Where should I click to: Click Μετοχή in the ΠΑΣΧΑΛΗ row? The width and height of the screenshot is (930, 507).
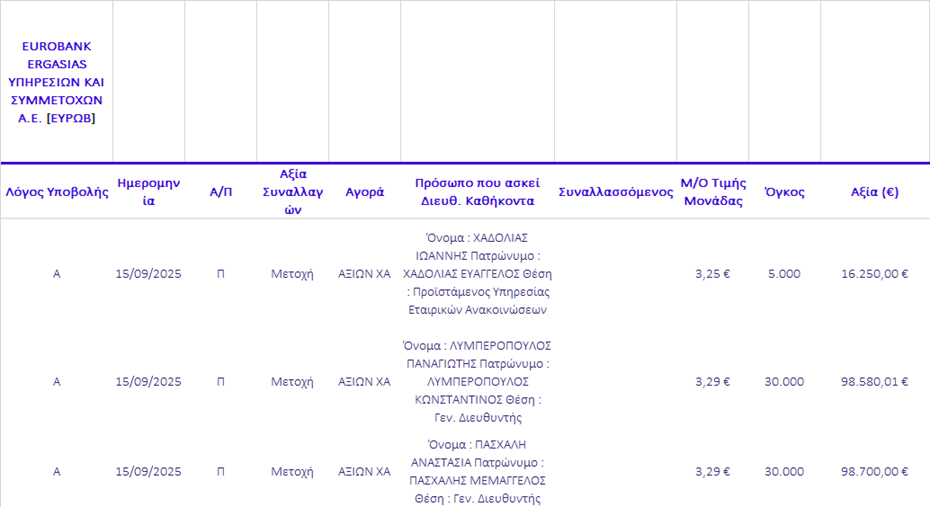292,472
